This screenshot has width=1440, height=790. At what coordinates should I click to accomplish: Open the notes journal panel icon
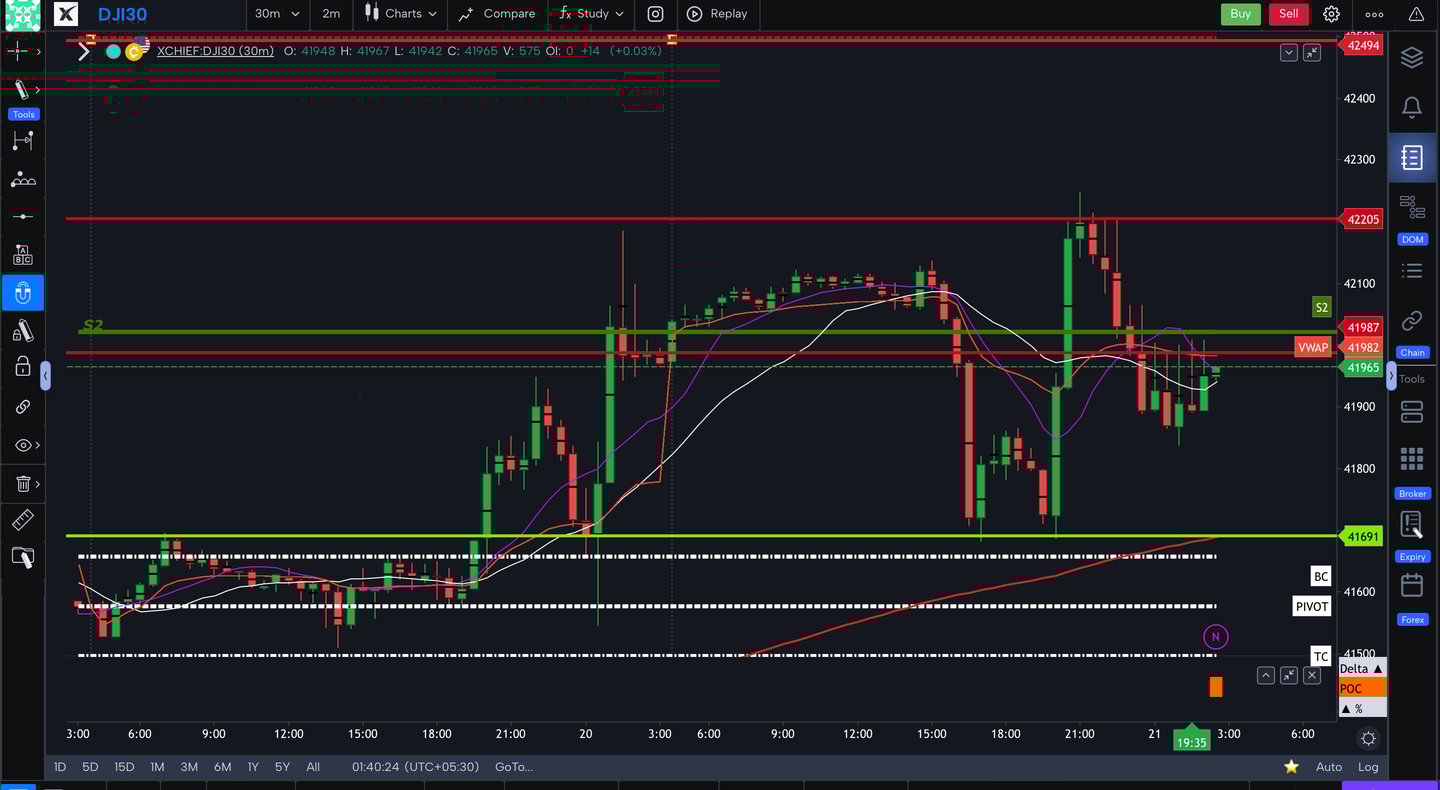point(1412,157)
